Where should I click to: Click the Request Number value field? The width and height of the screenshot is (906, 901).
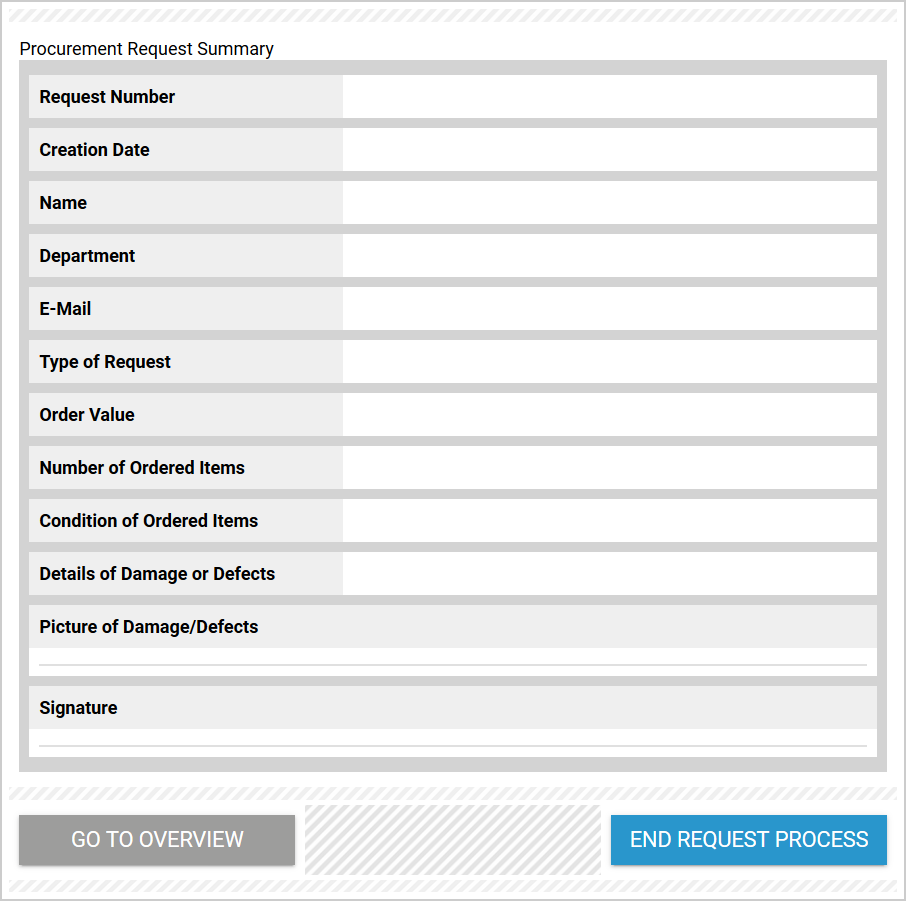[x=609, y=97]
